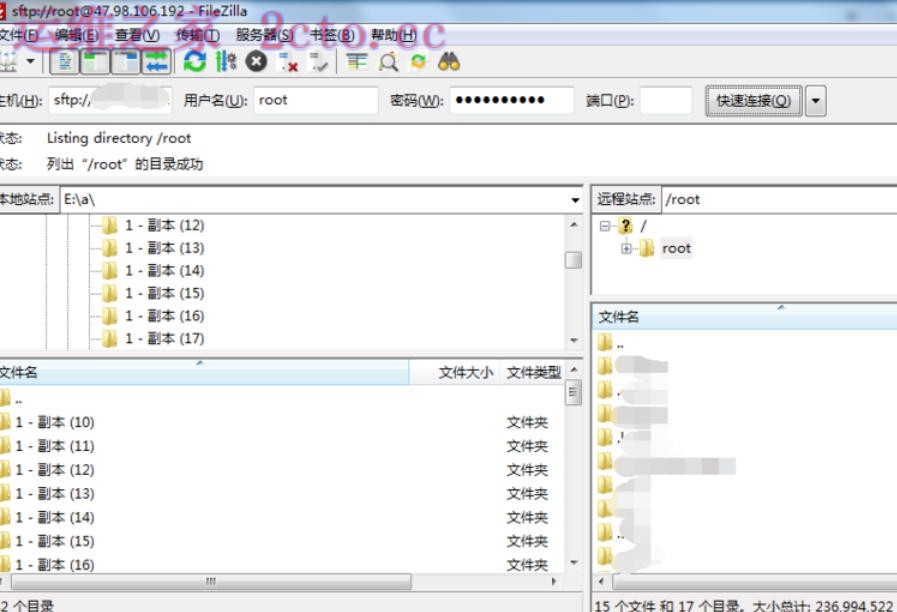
Task: Expand the remote root folder node
Action: point(626,249)
